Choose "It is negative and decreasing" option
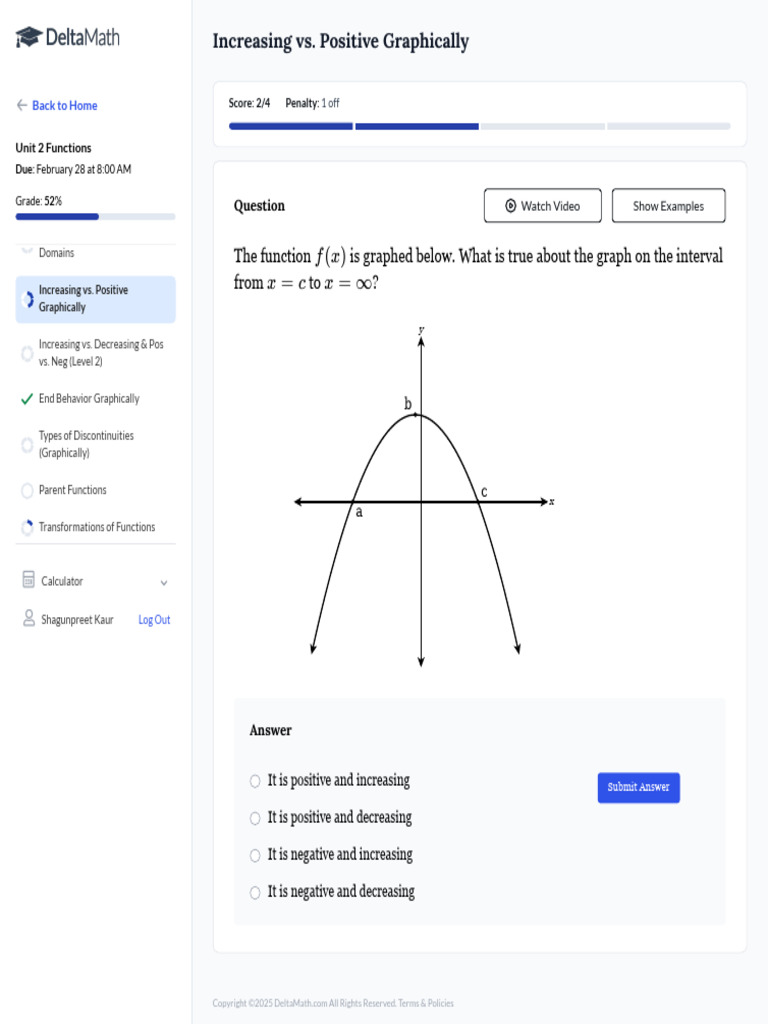 [x=255, y=892]
